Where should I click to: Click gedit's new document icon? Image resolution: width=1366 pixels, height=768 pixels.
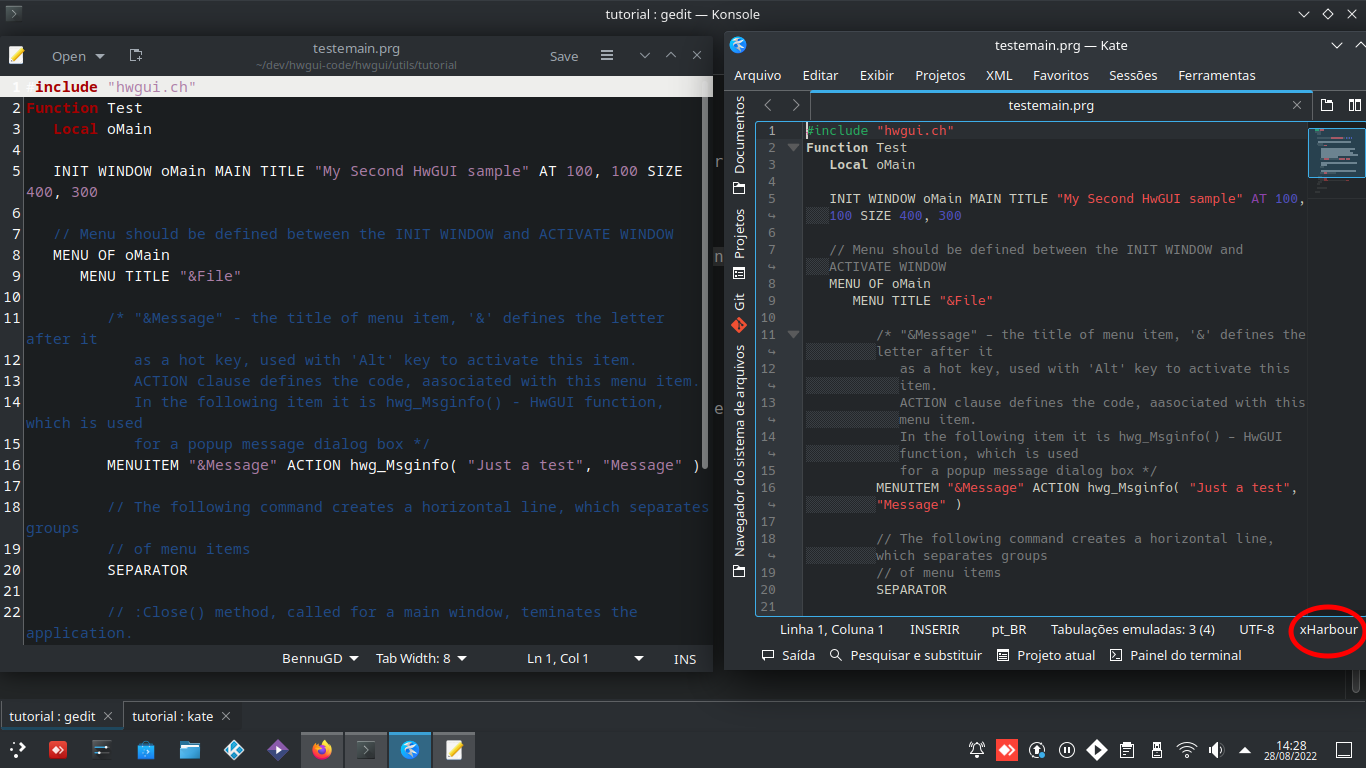(136, 56)
